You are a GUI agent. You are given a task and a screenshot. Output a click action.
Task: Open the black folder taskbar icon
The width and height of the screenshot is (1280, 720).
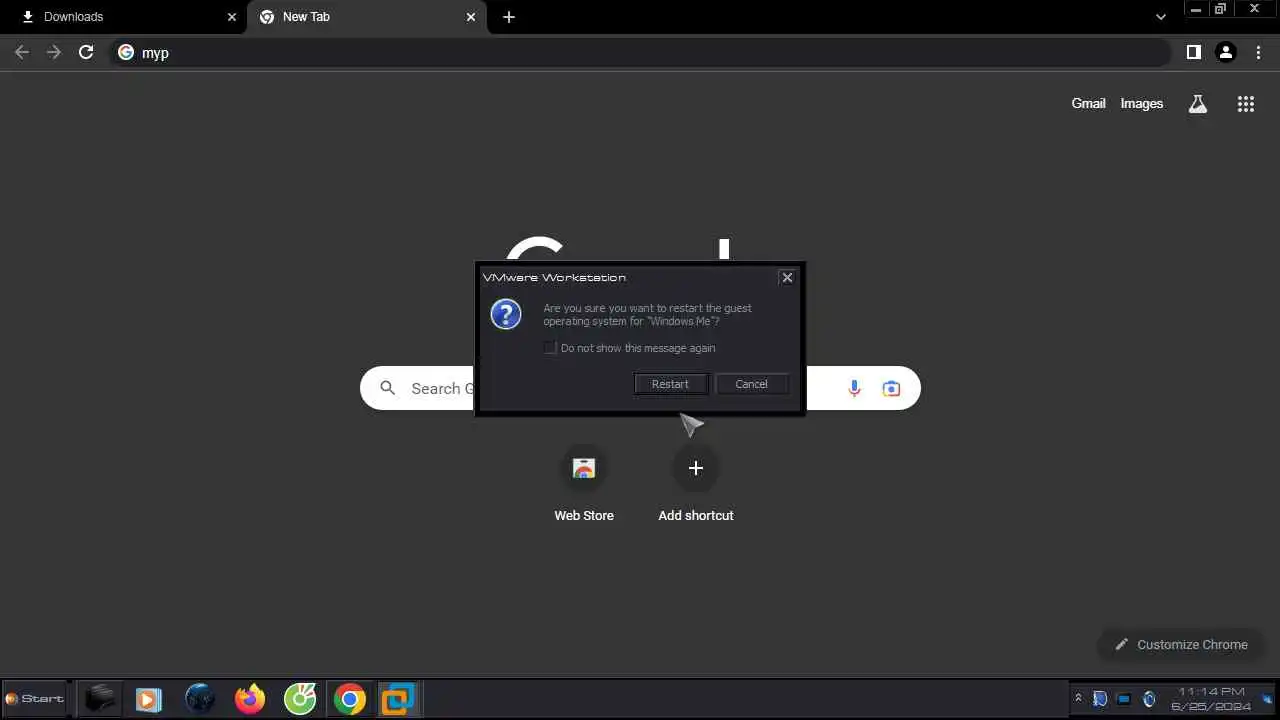100,698
